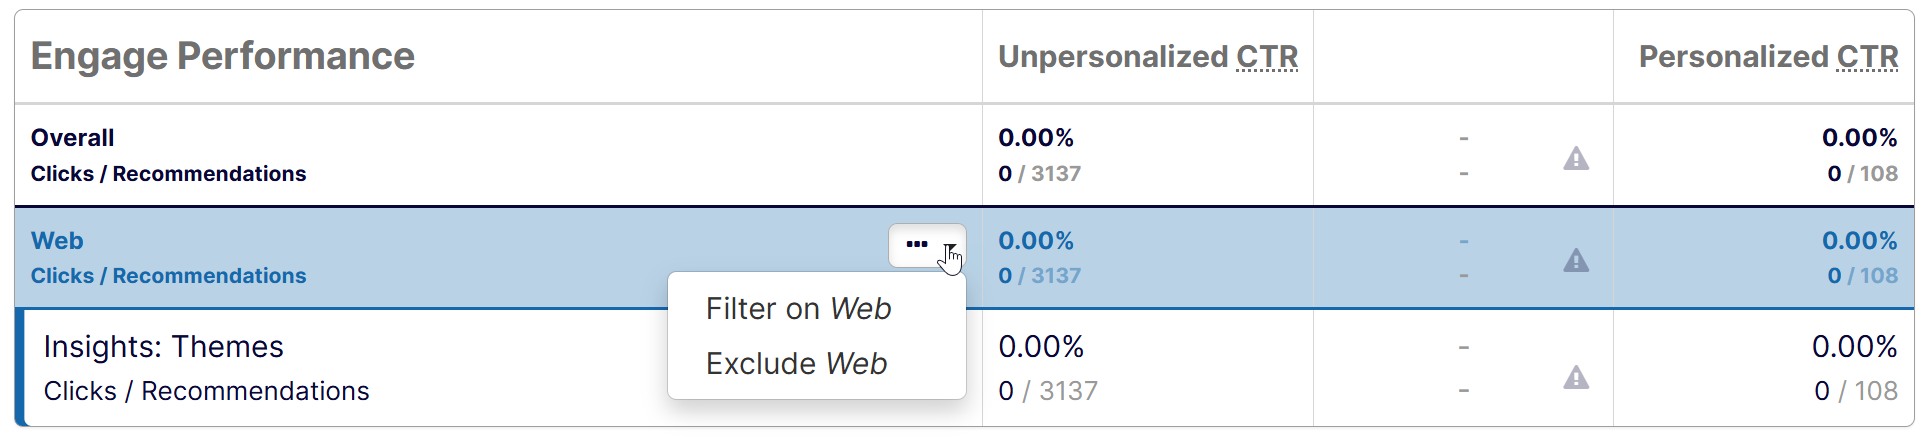Choose "Exclude Web" menu option
Viewport: 1930px width, 437px height.
[x=796, y=364]
